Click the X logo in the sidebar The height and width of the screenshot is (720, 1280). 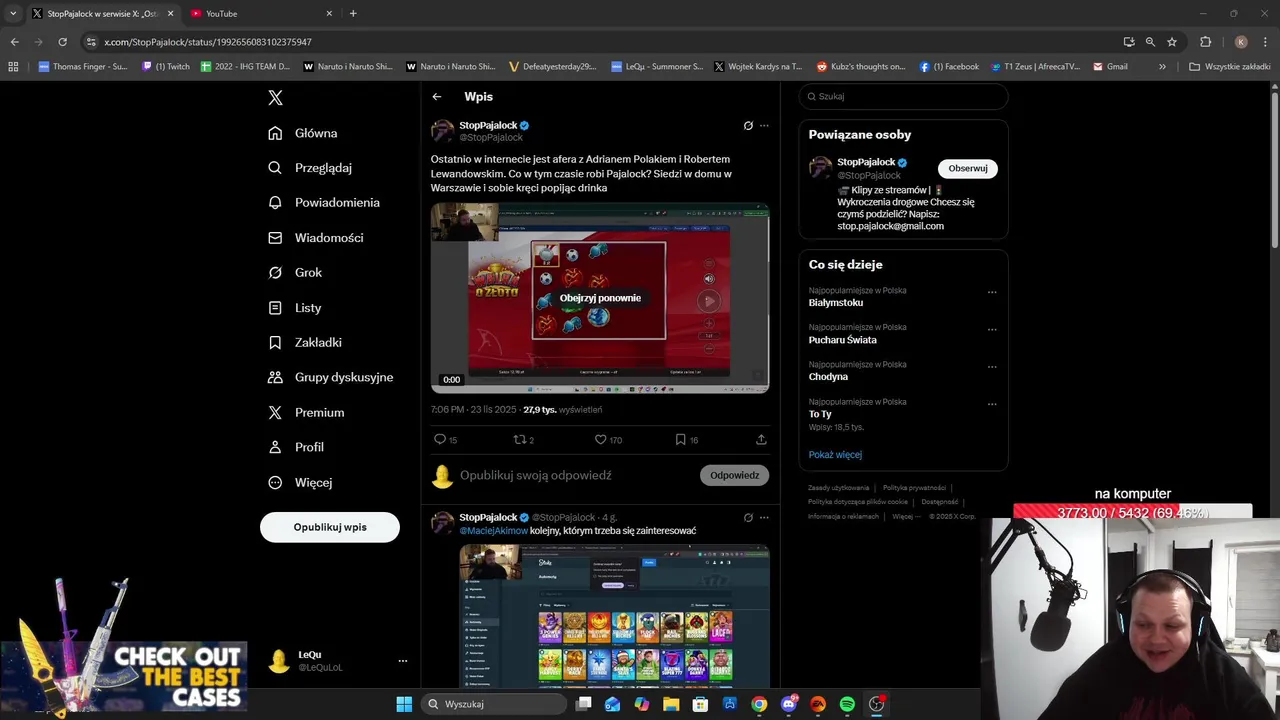[x=276, y=97]
